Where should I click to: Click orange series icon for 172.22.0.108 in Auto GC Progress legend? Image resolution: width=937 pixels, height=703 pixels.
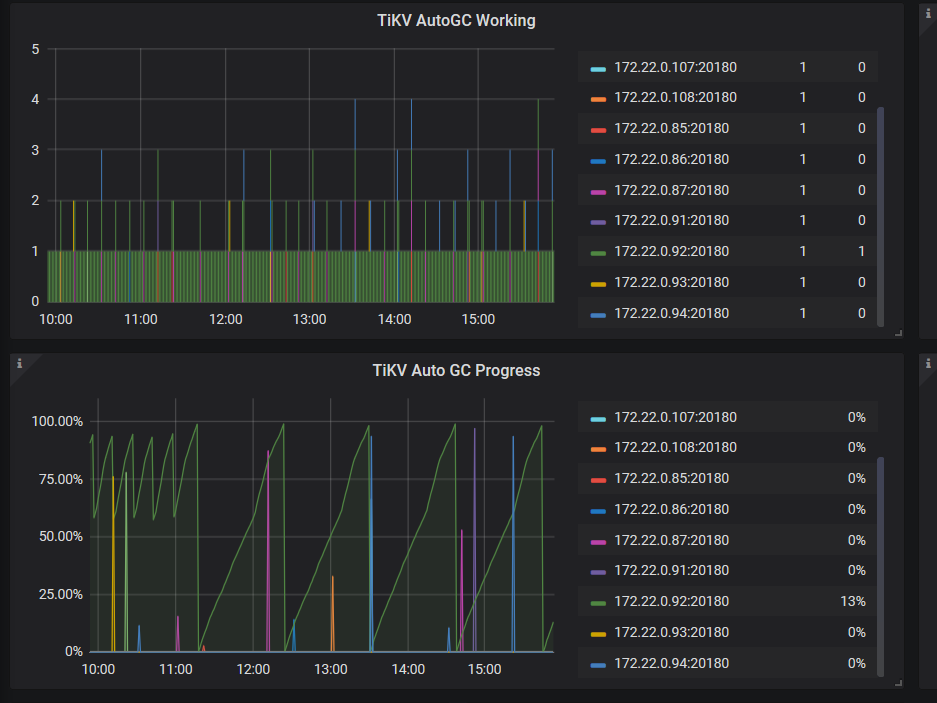[x=598, y=448]
